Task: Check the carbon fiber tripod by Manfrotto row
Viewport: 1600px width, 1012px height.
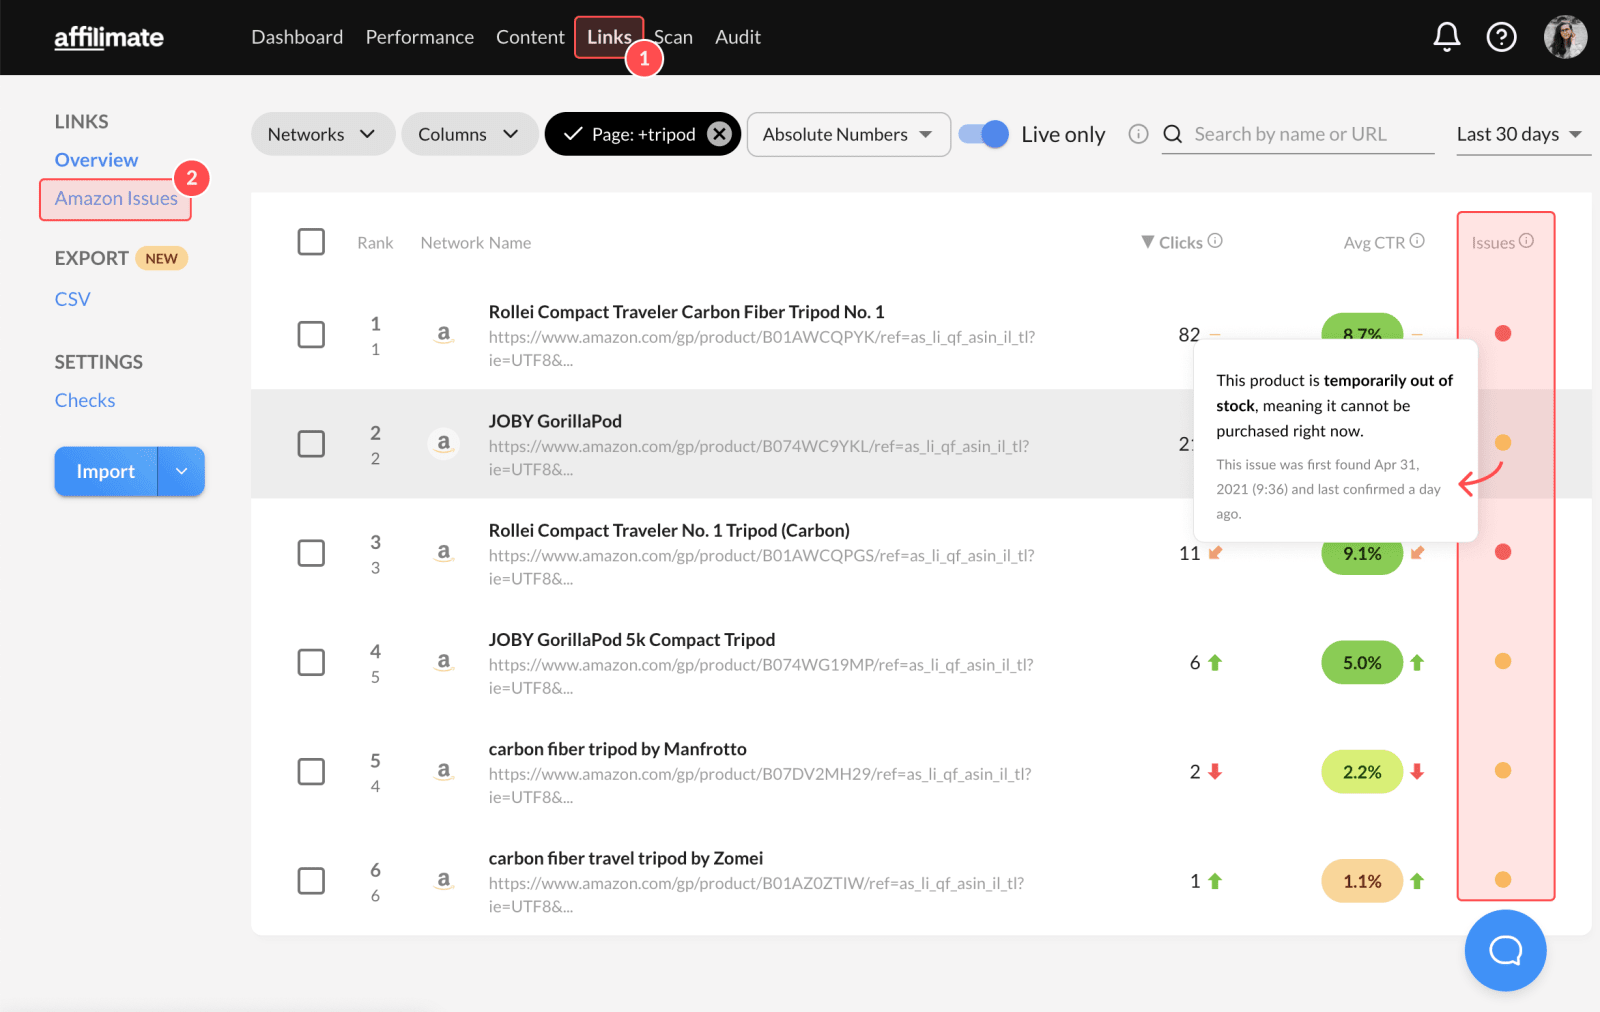Action: pyautogui.click(x=311, y=771)
